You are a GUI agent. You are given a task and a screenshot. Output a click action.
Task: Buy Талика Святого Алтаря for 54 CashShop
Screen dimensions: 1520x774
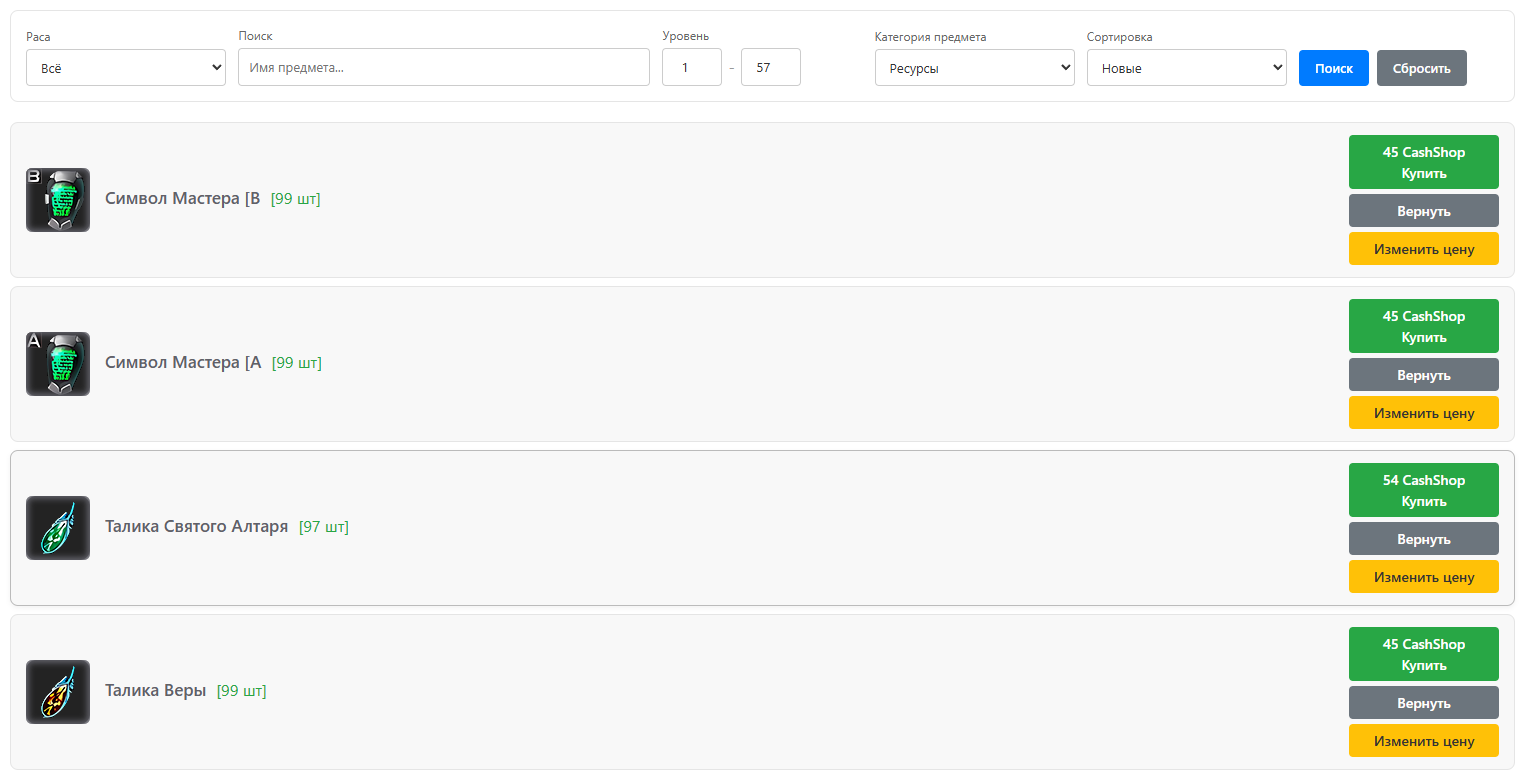click(1424, 490)
